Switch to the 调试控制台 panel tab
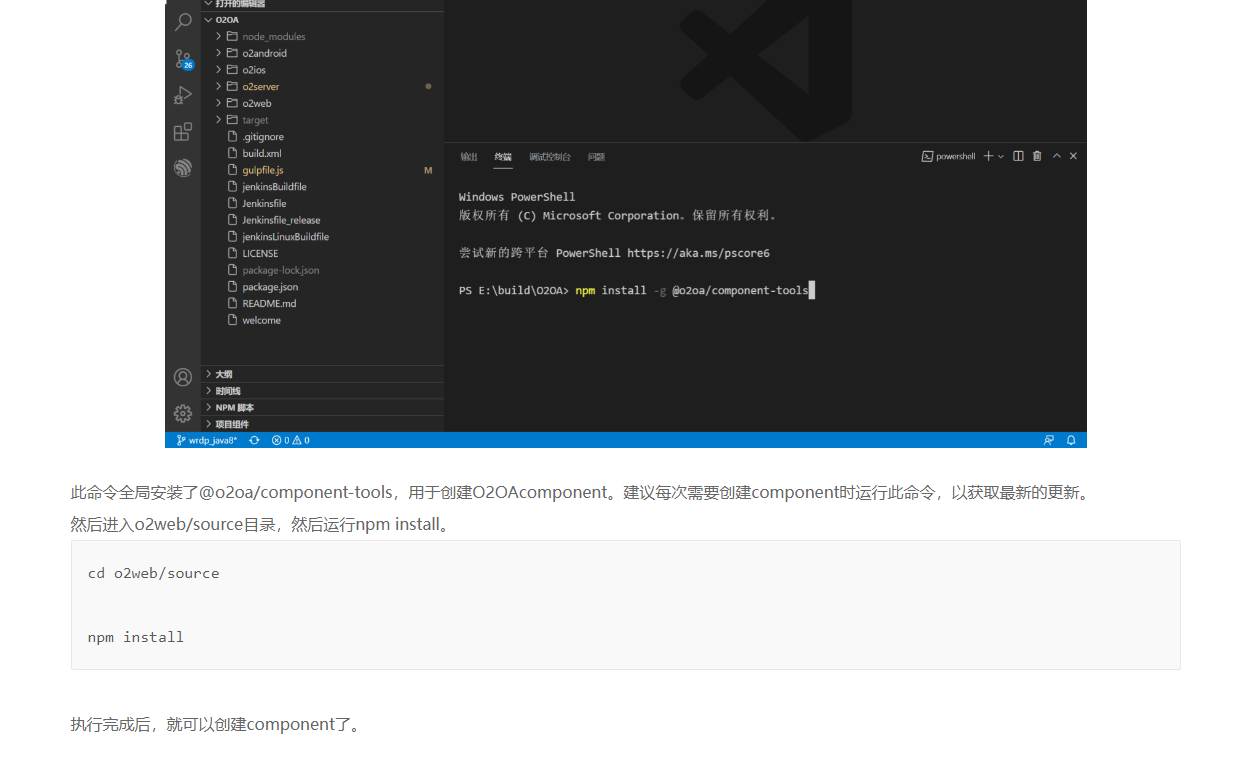The height and width of the screenshot is (783, 1236). coord(550,157)
